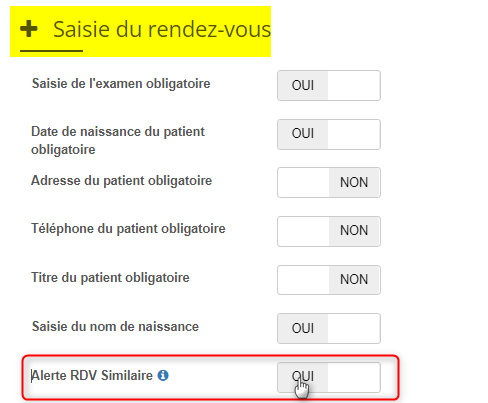The height and width of the screenshot is (403, 488).
Task: Click the Alerte RDV Similaire label text
Action: click(92, 375)
